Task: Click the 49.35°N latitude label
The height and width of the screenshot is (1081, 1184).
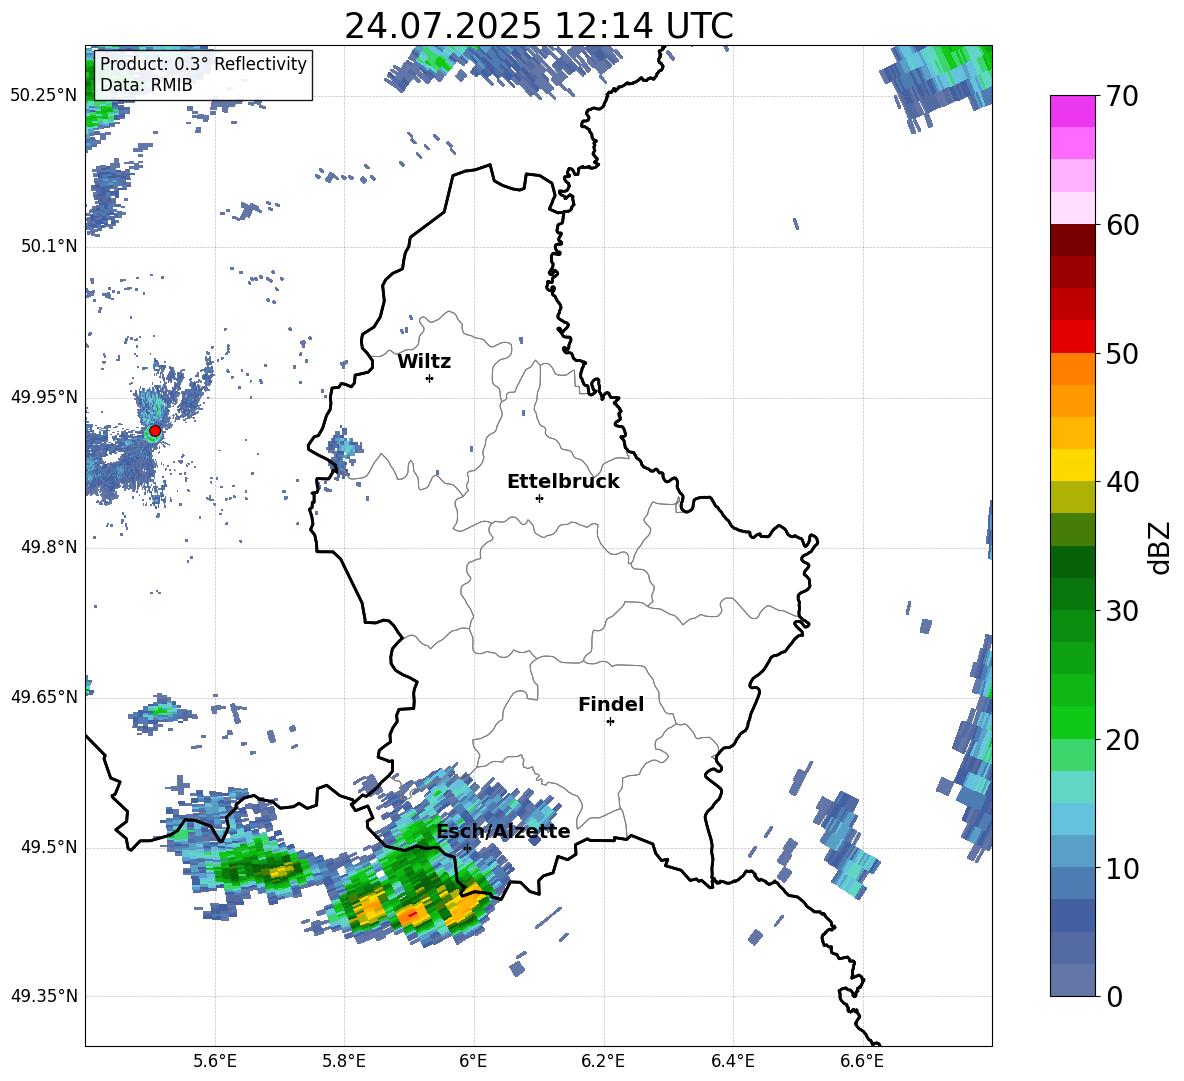Action: [x=44, y=996]
